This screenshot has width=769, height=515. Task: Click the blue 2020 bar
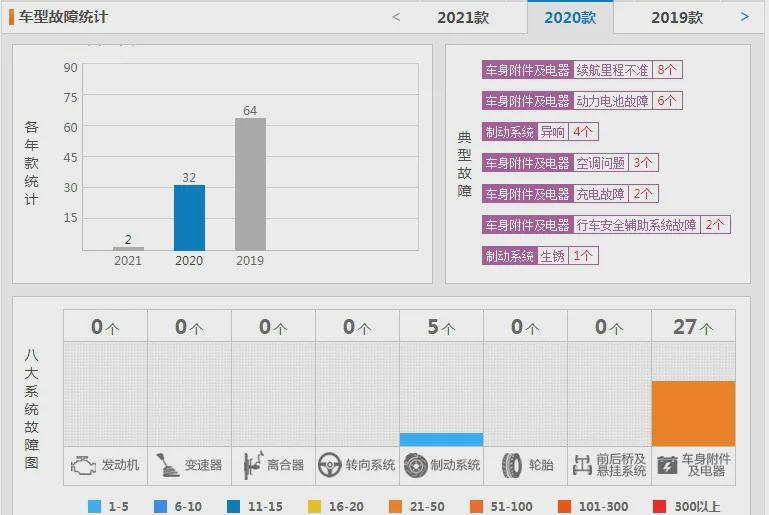pyautogui.click(x=189, y=218)
